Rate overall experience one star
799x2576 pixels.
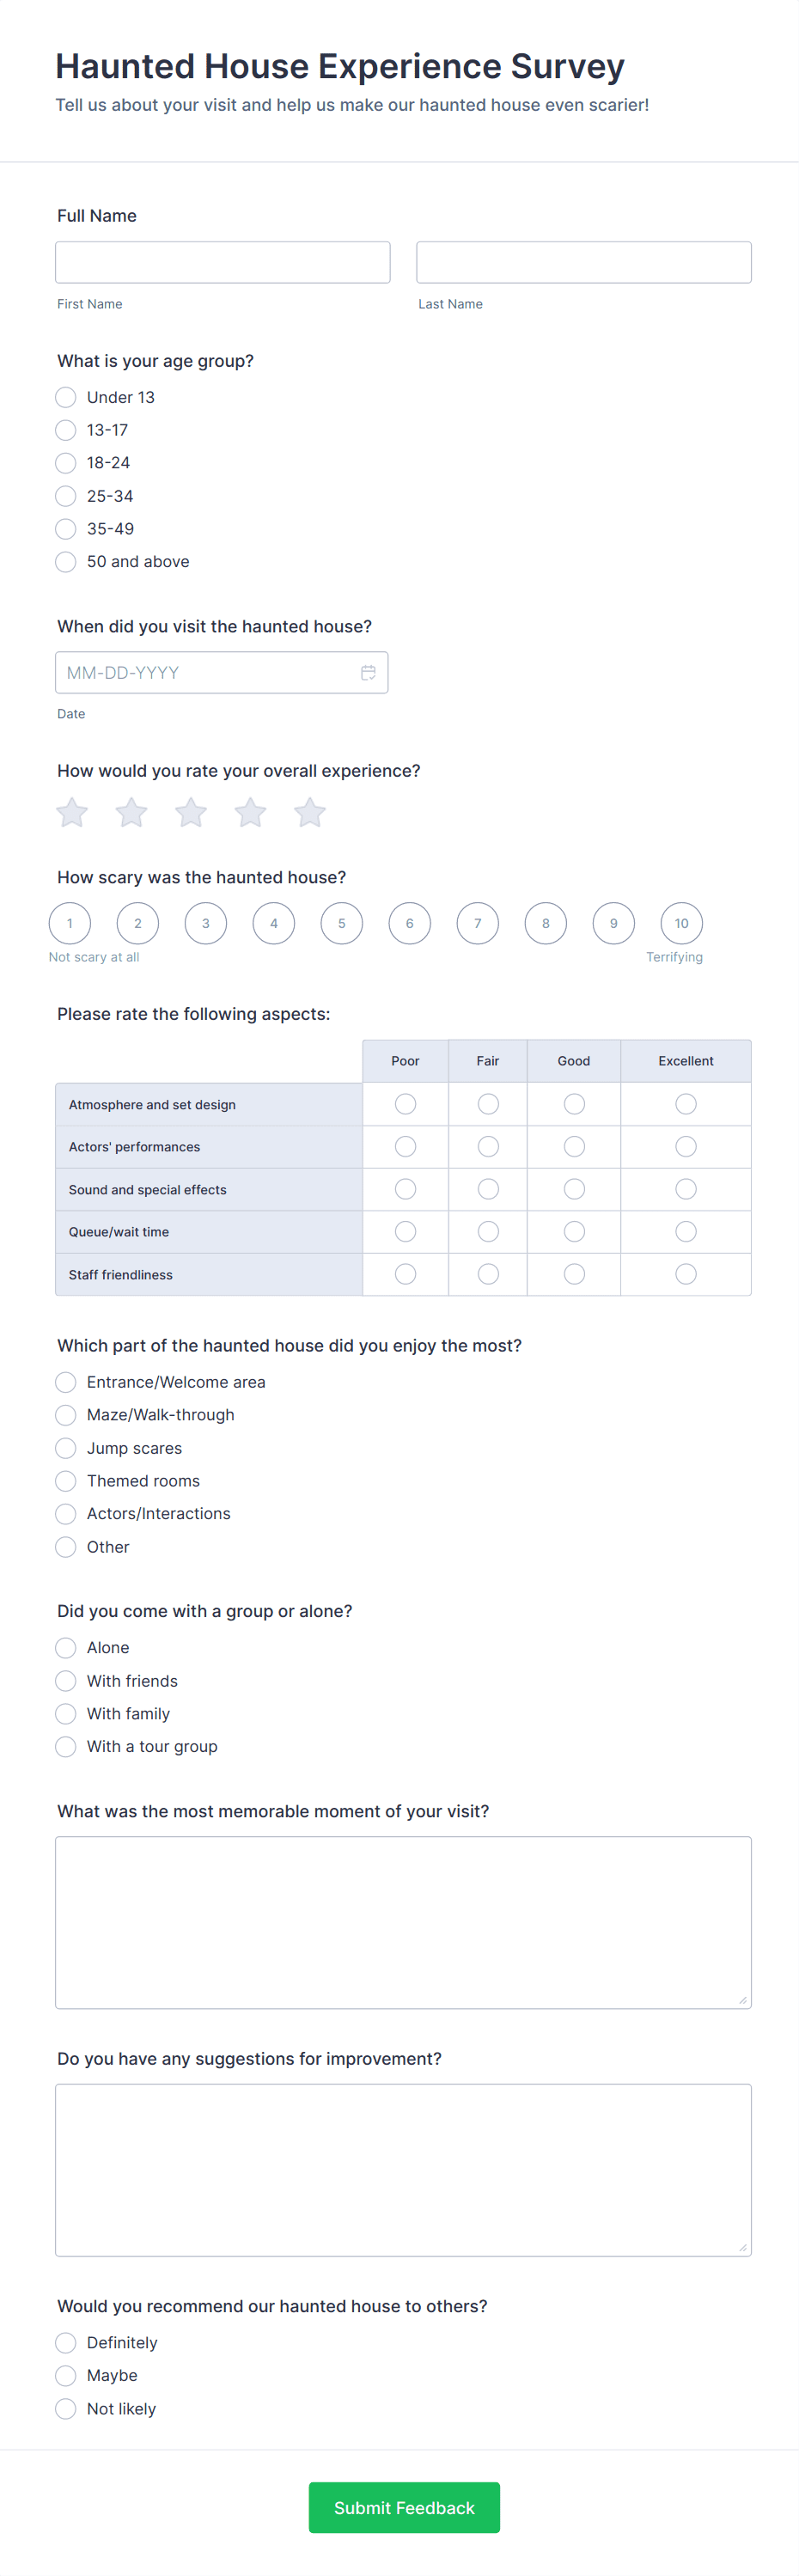[x=72, y=813]
